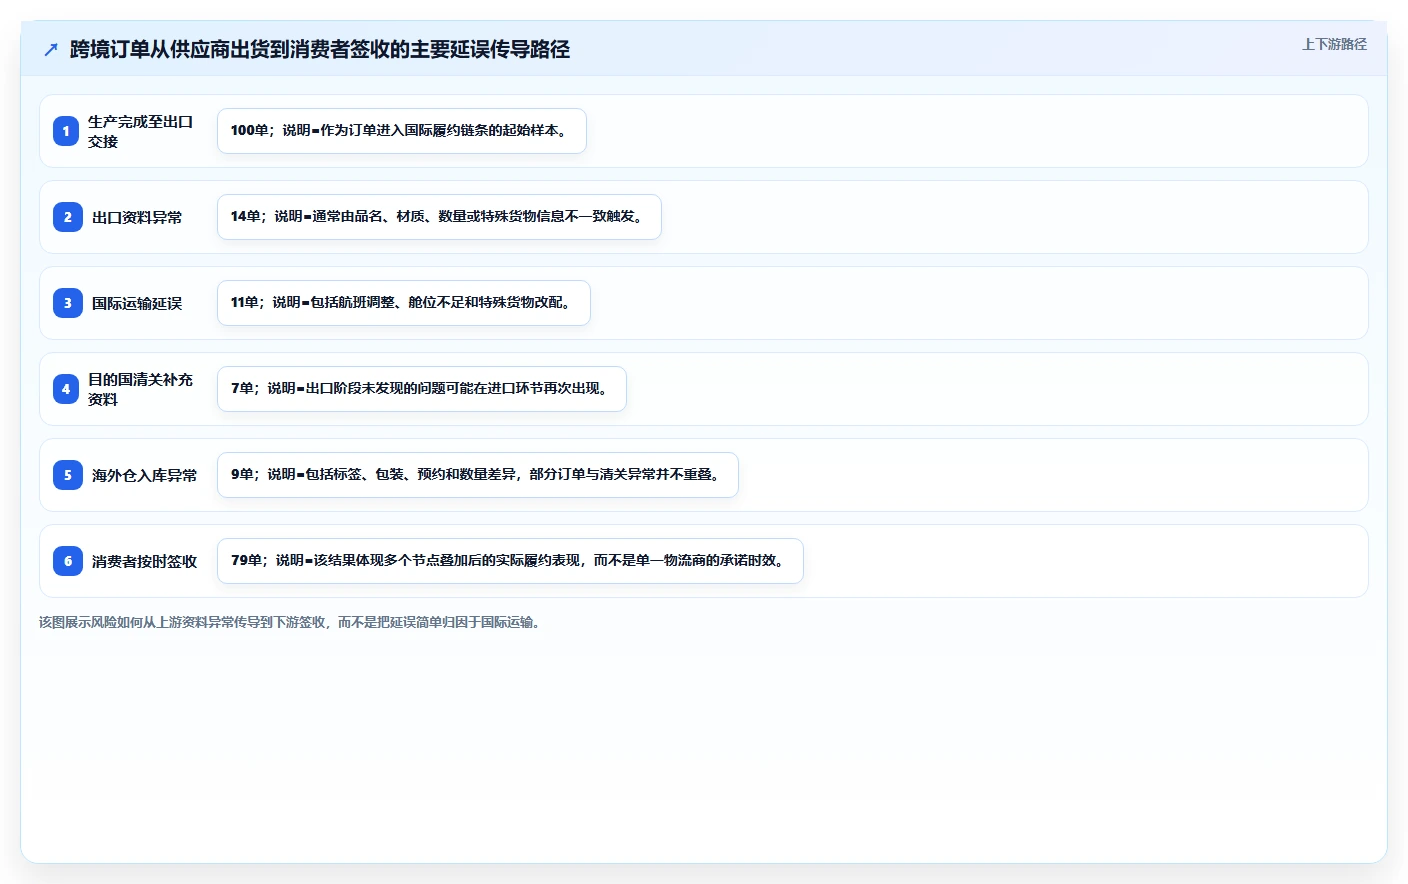Select the 生产完成至出口交接 step label

click(141, 131)
